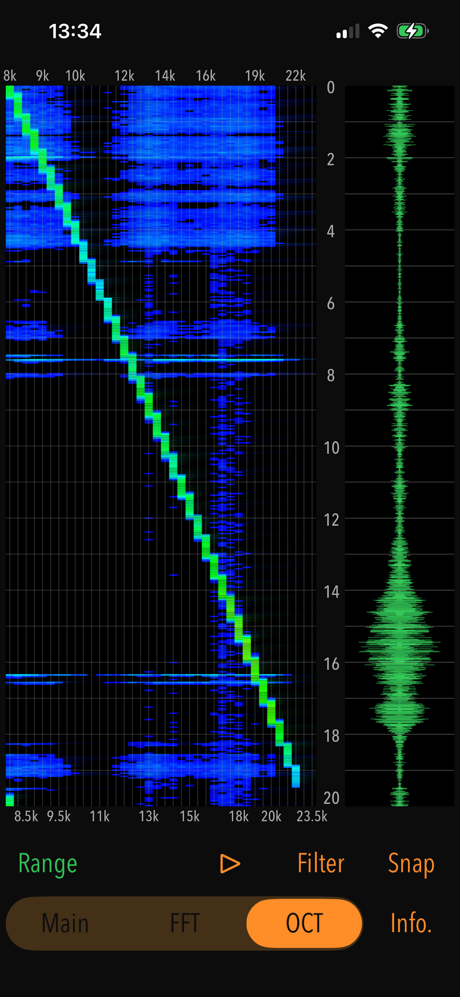Tap the 23.5k frequency label at bottom
The image size is (460, 997).
tap(311, 817)
